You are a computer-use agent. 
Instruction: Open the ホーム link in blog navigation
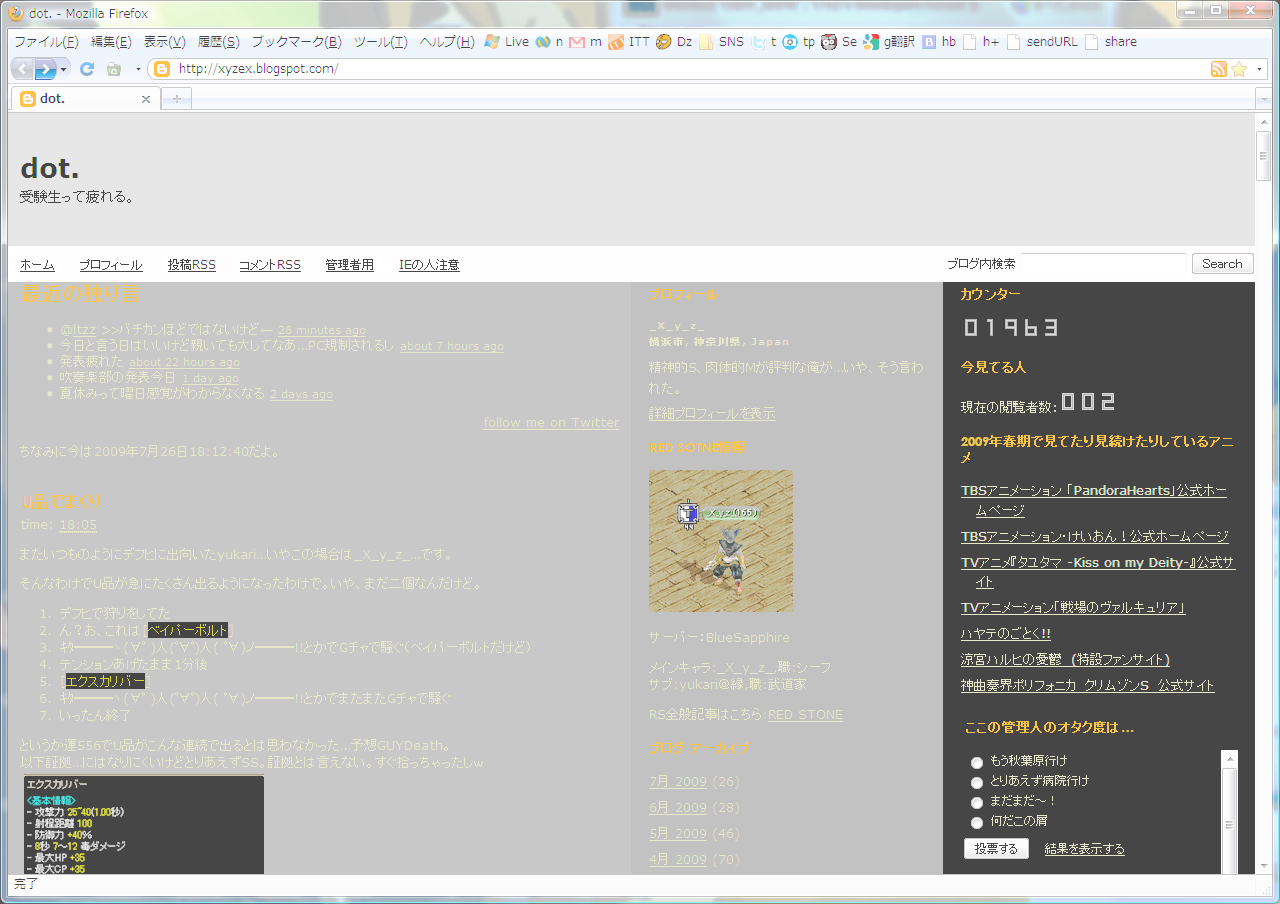click(37, 265)
